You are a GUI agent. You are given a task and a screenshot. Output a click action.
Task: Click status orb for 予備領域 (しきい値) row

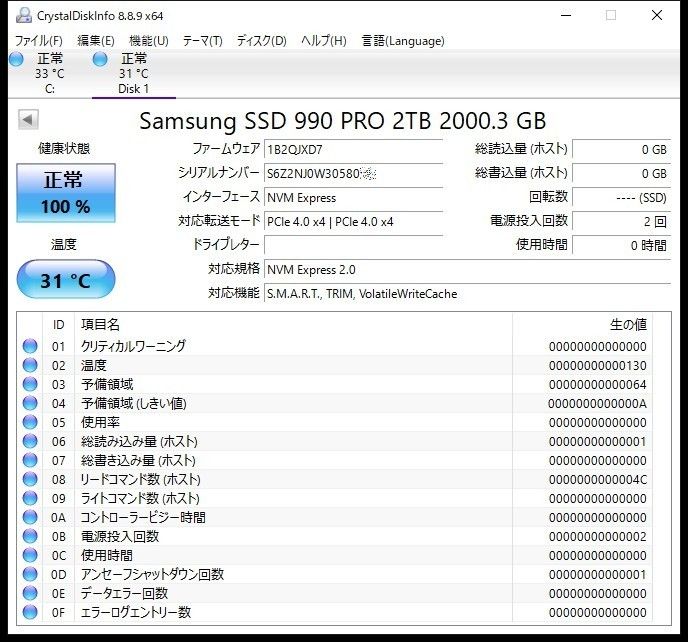click(30, 403)
